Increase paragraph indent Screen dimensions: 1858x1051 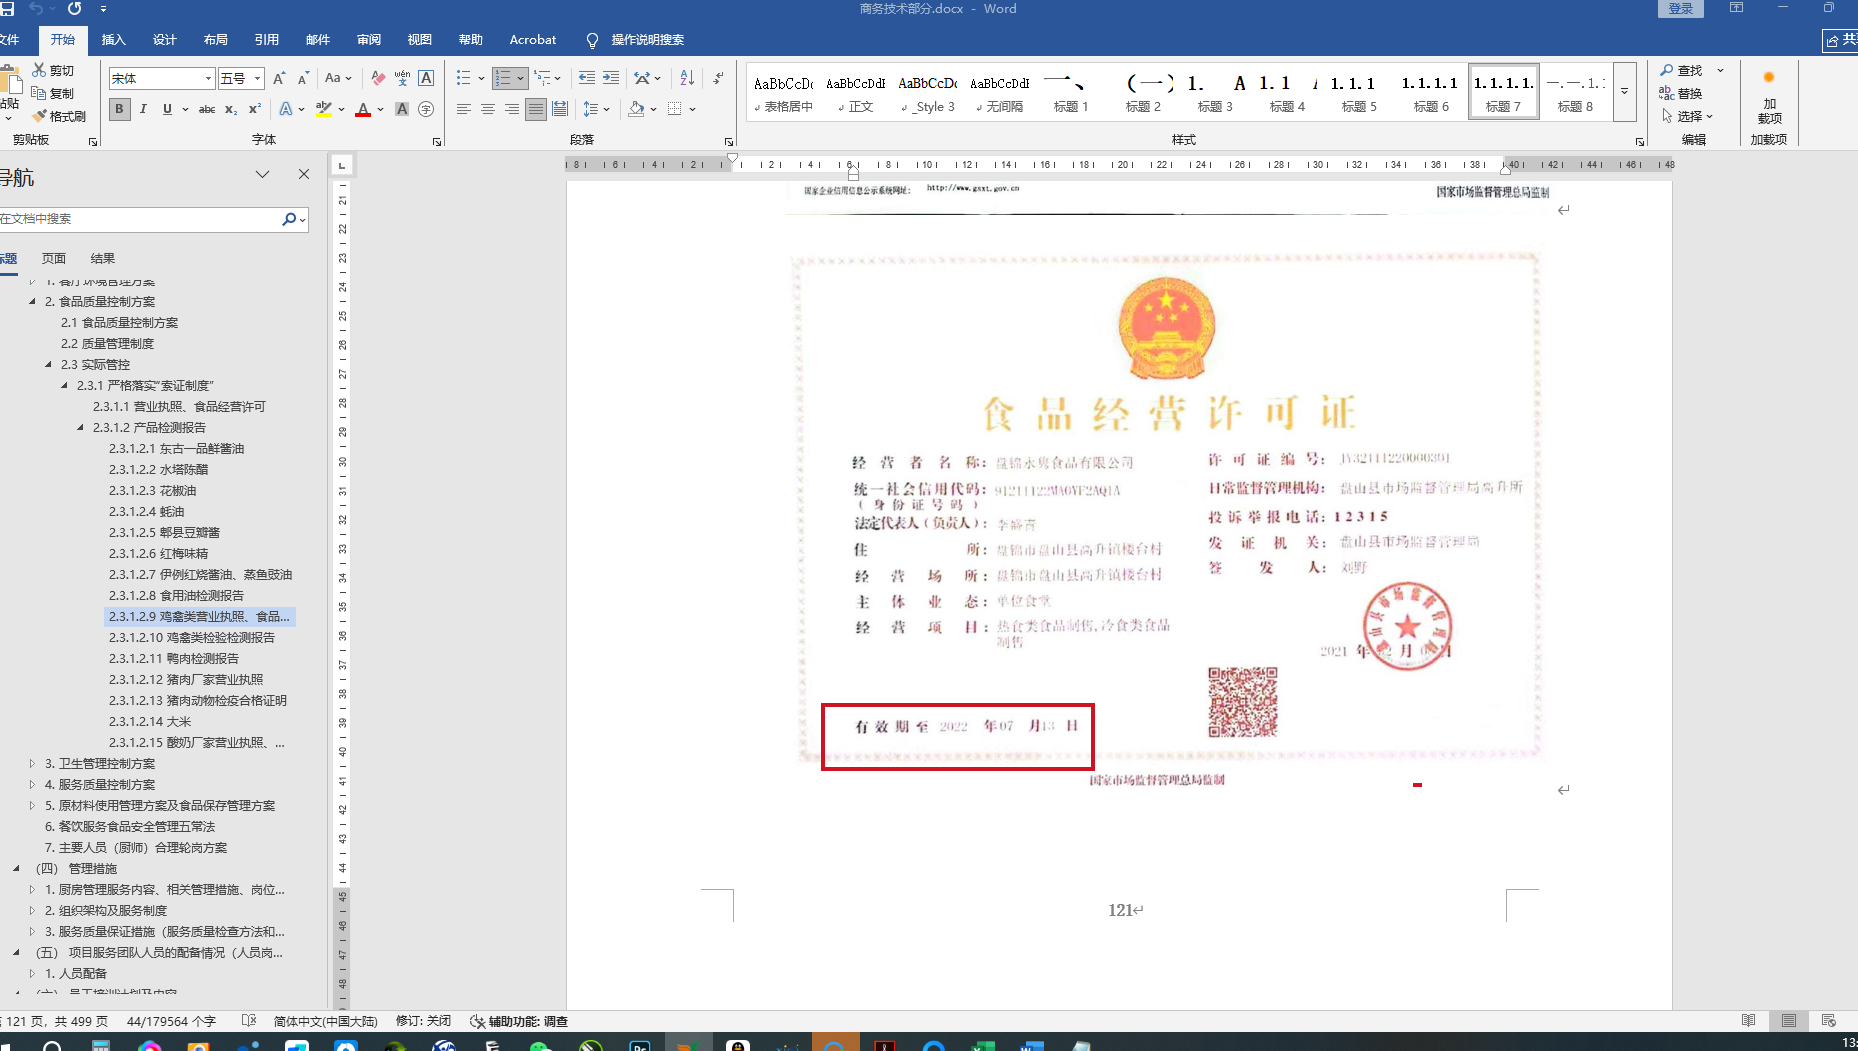click(611, 78)
